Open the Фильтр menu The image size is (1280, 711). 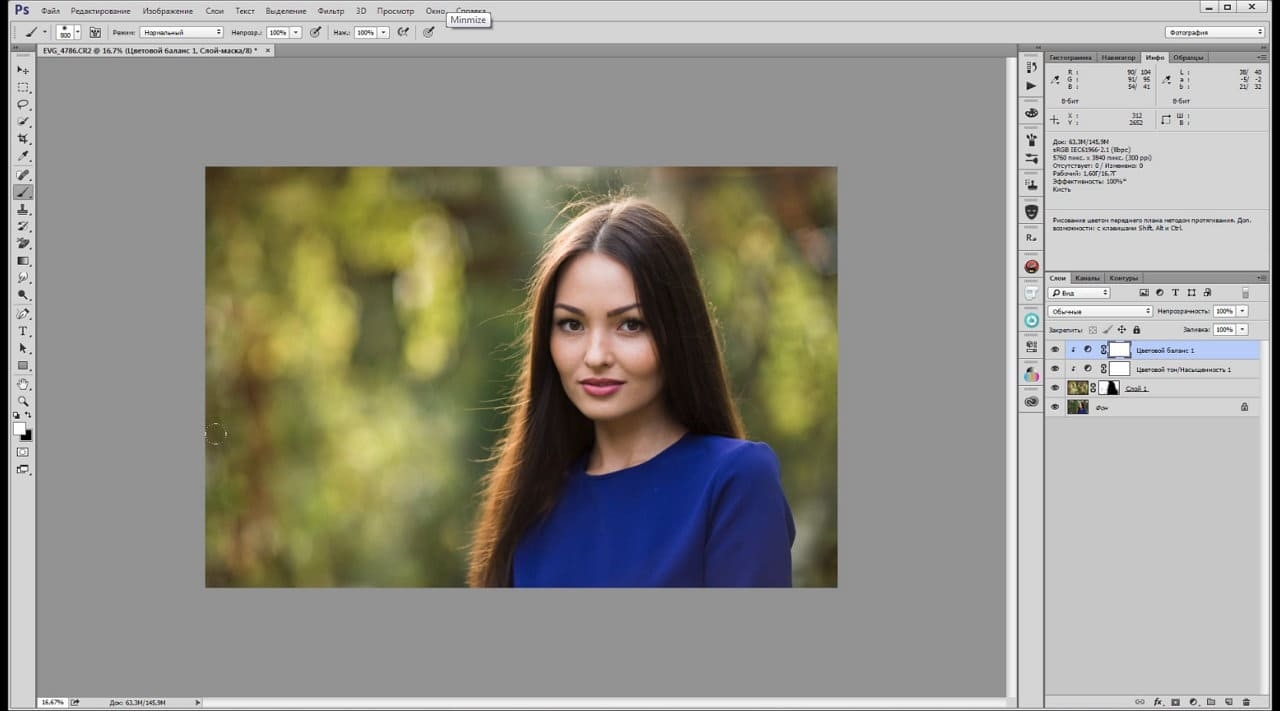tap(330, 10)
